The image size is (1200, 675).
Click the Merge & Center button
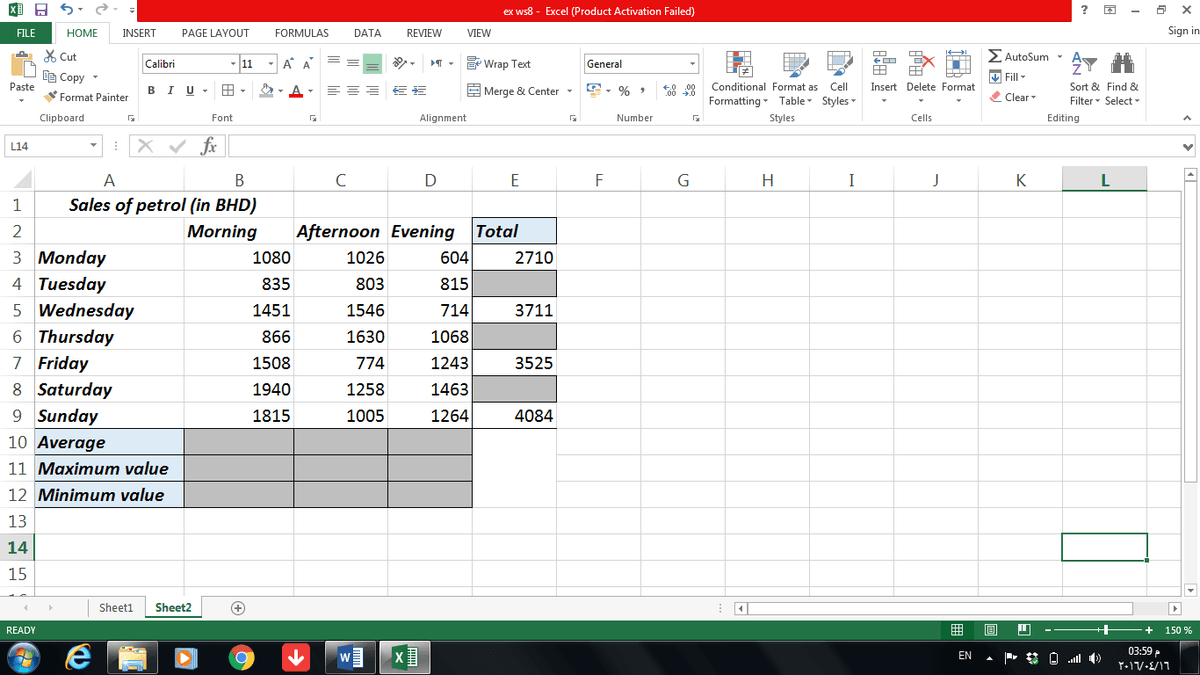click(514, 91)
